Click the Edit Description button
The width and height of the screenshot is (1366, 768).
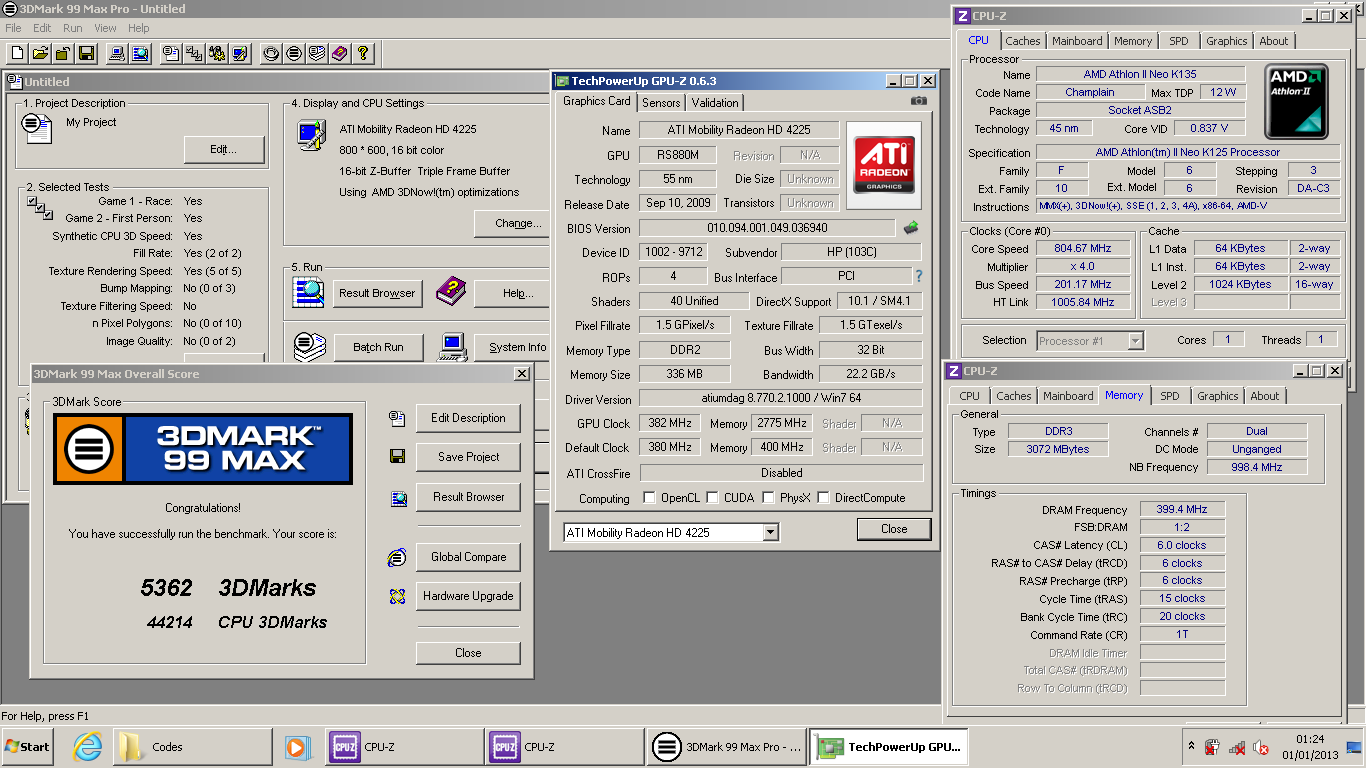[x=468, y=418]
